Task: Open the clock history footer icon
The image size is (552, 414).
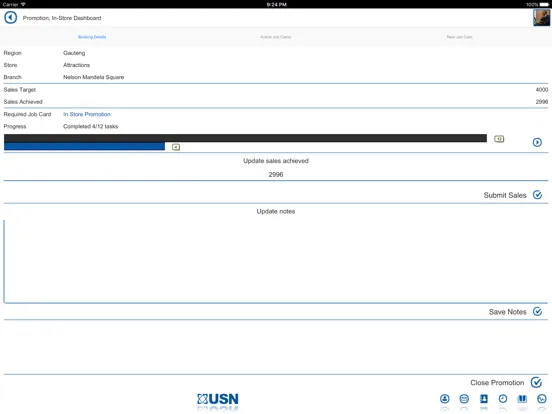Action: pyautogui.click(x=503, y=399)
